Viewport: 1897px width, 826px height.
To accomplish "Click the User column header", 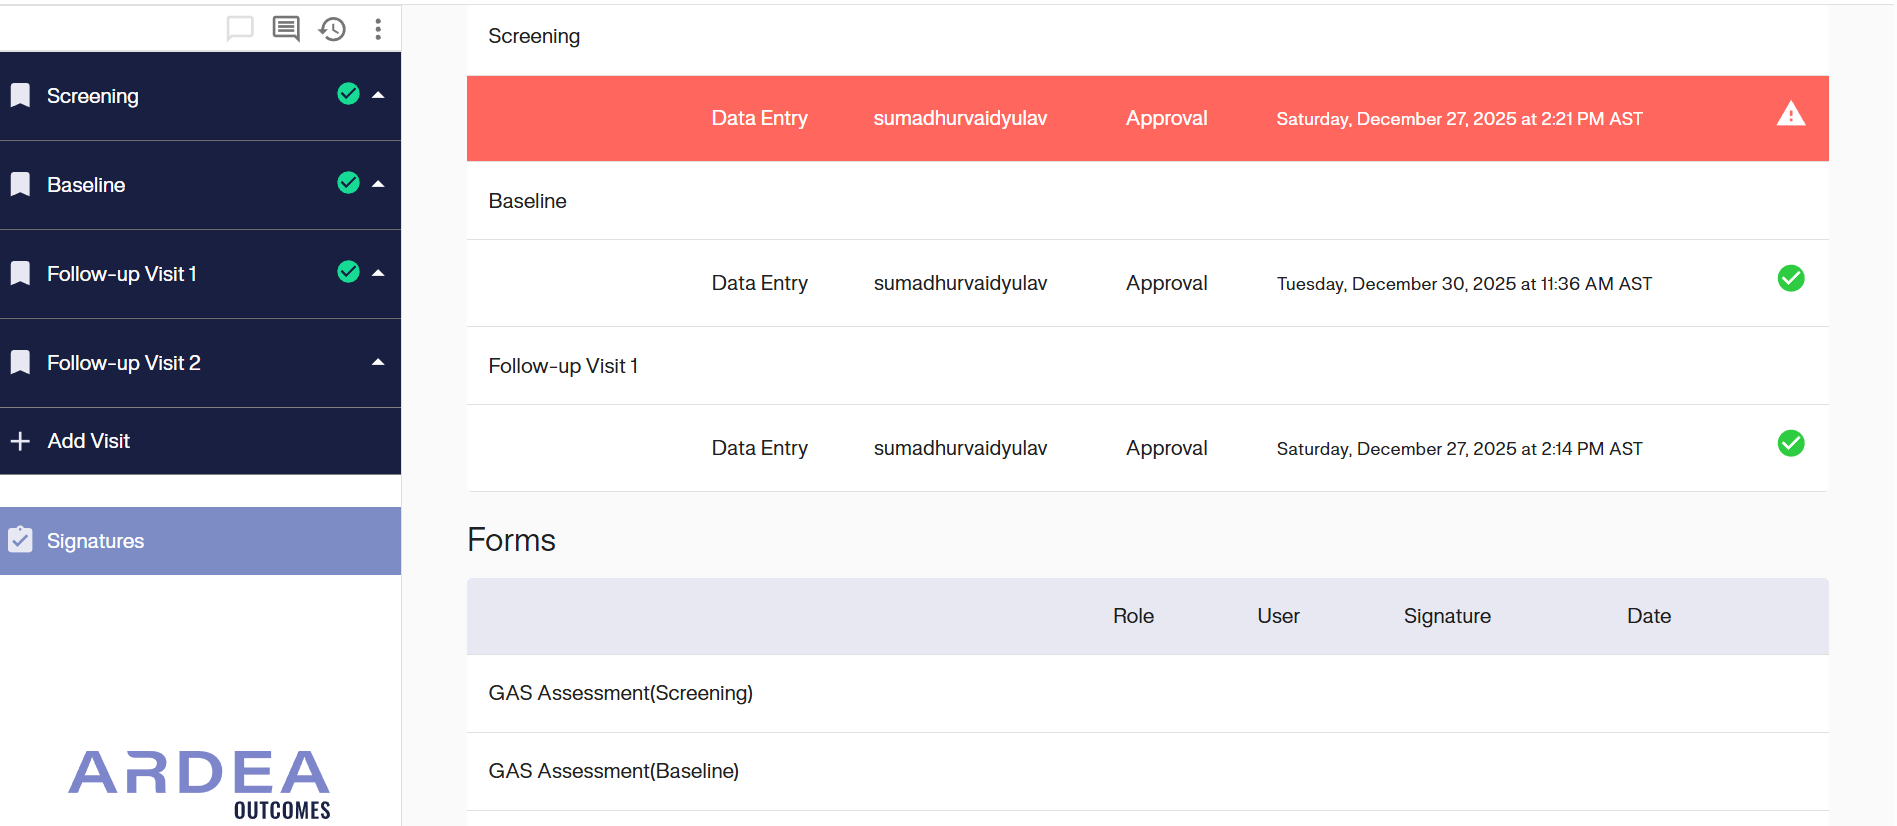I will pyautogui.click(x=1278, y=616).
